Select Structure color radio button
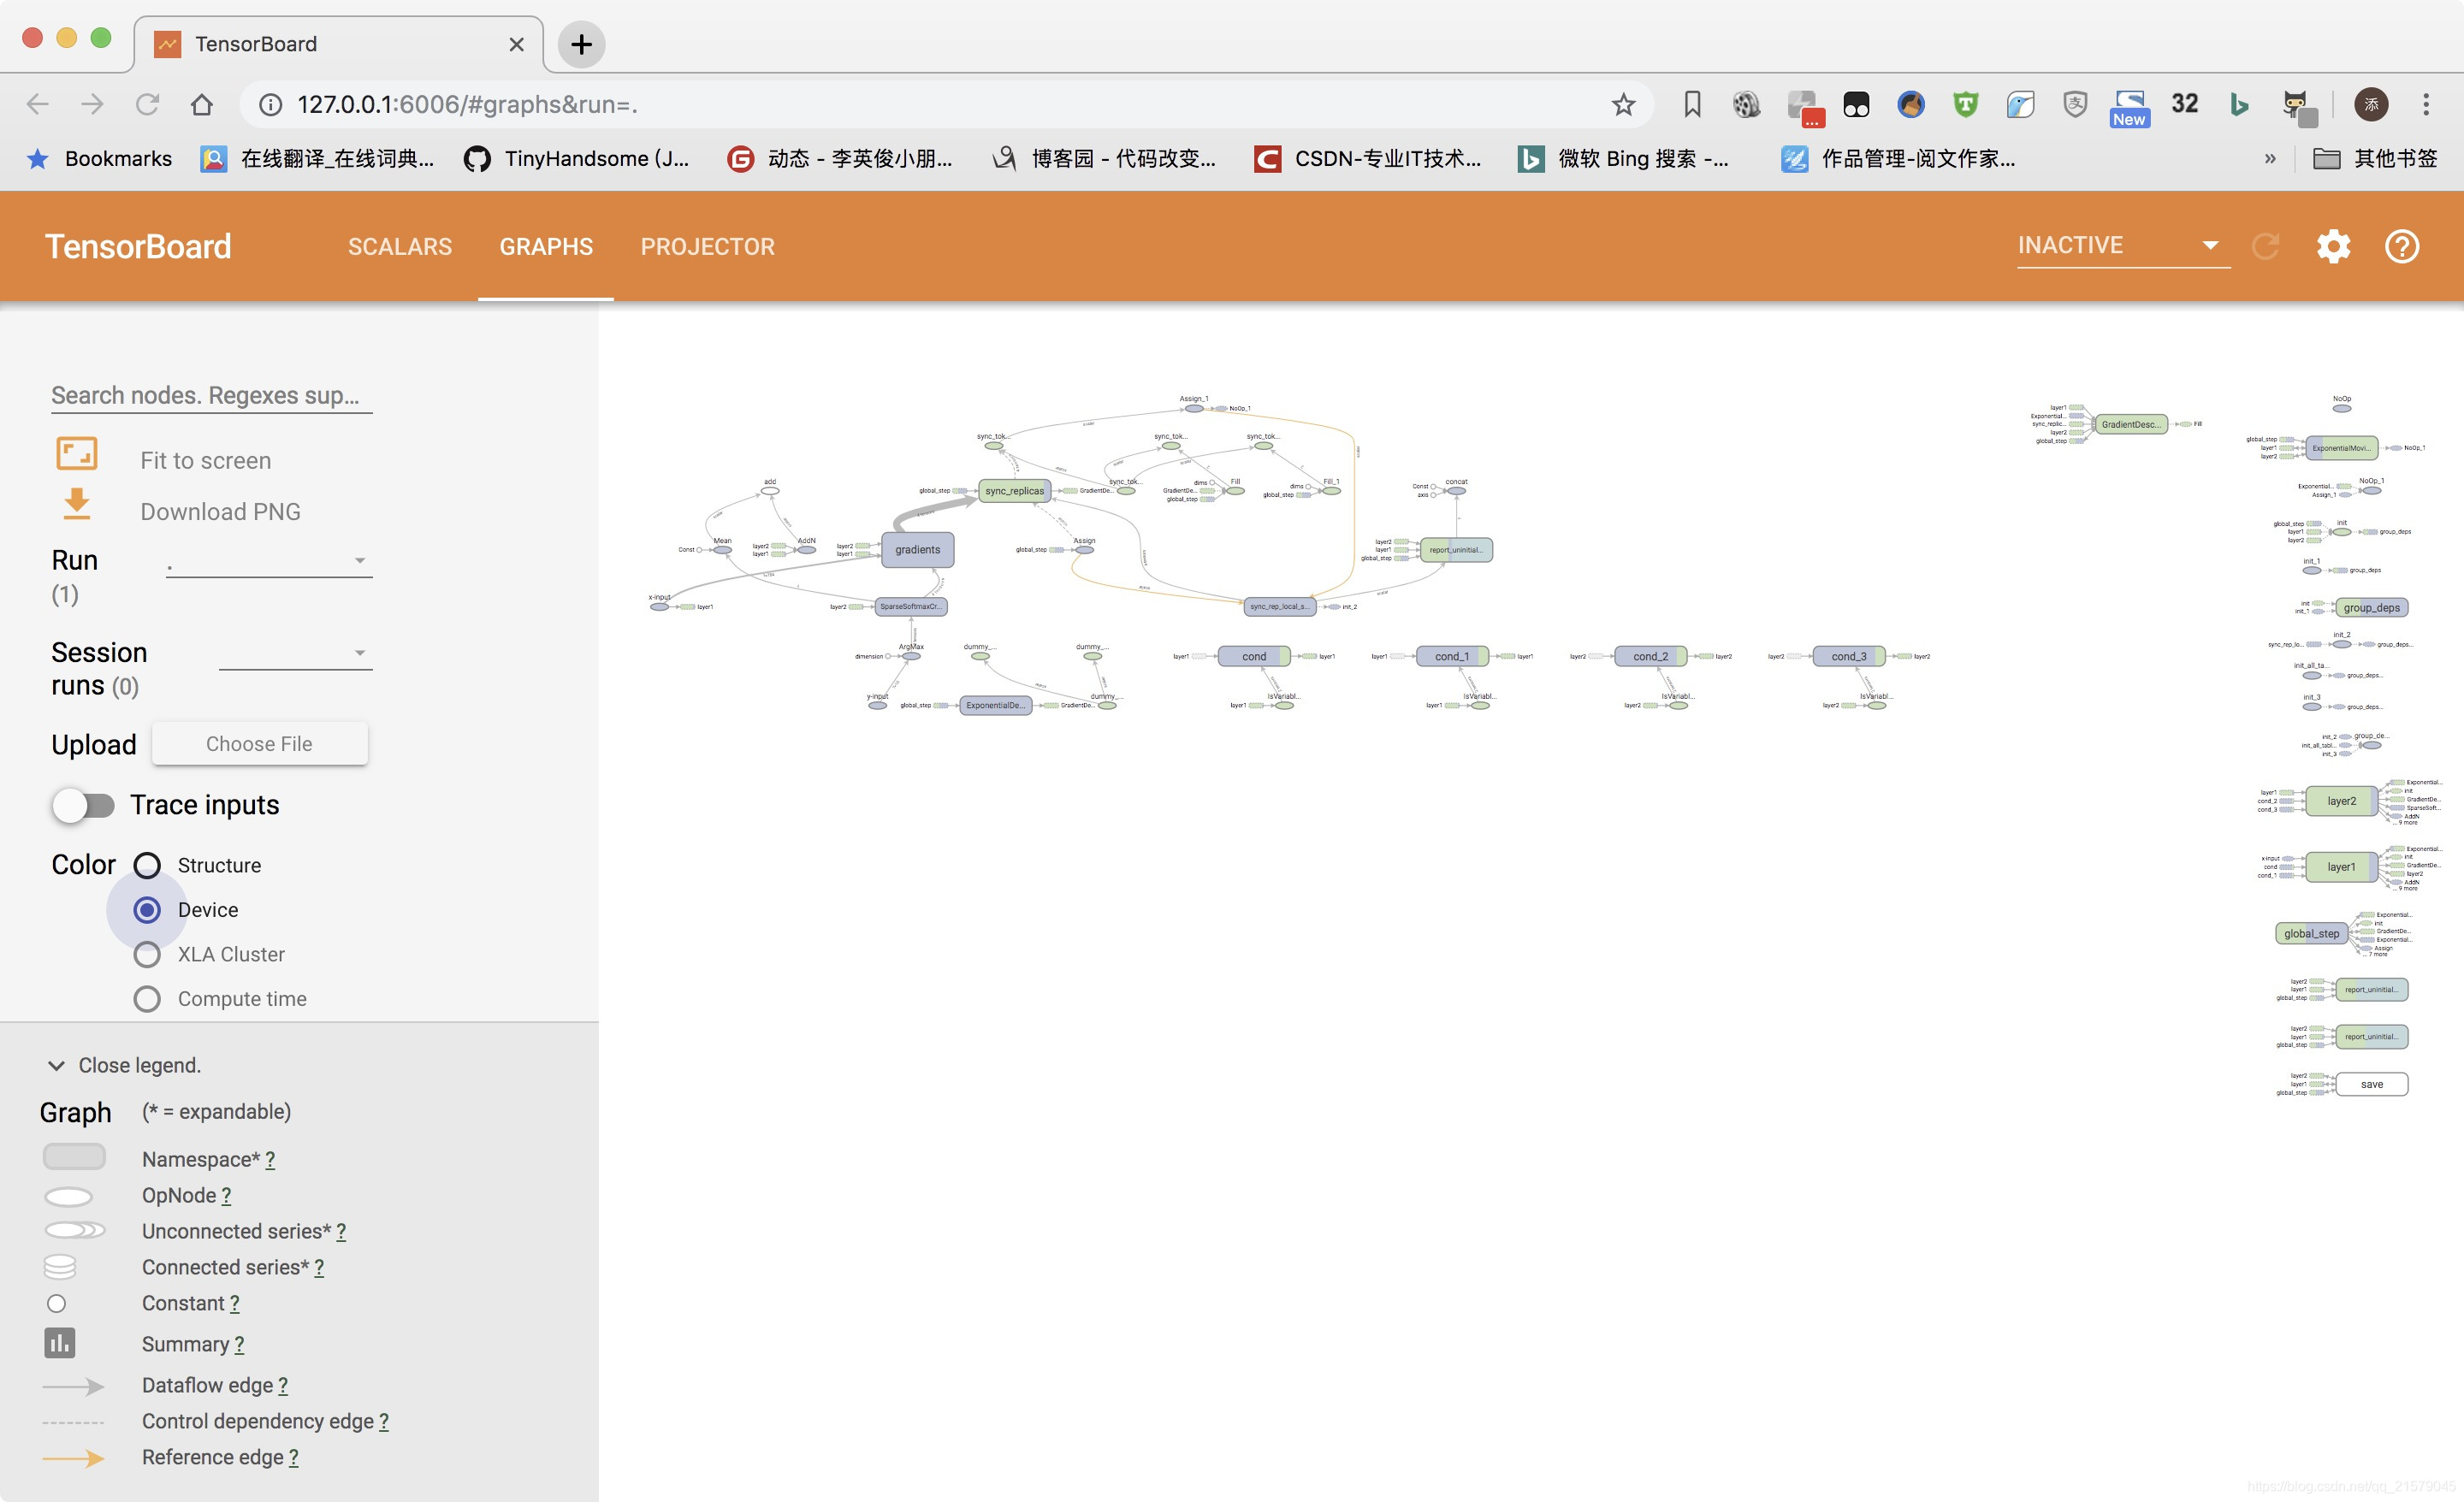Image resolution: width=2464 pixels, height=1502 pixels. point(147,865)
